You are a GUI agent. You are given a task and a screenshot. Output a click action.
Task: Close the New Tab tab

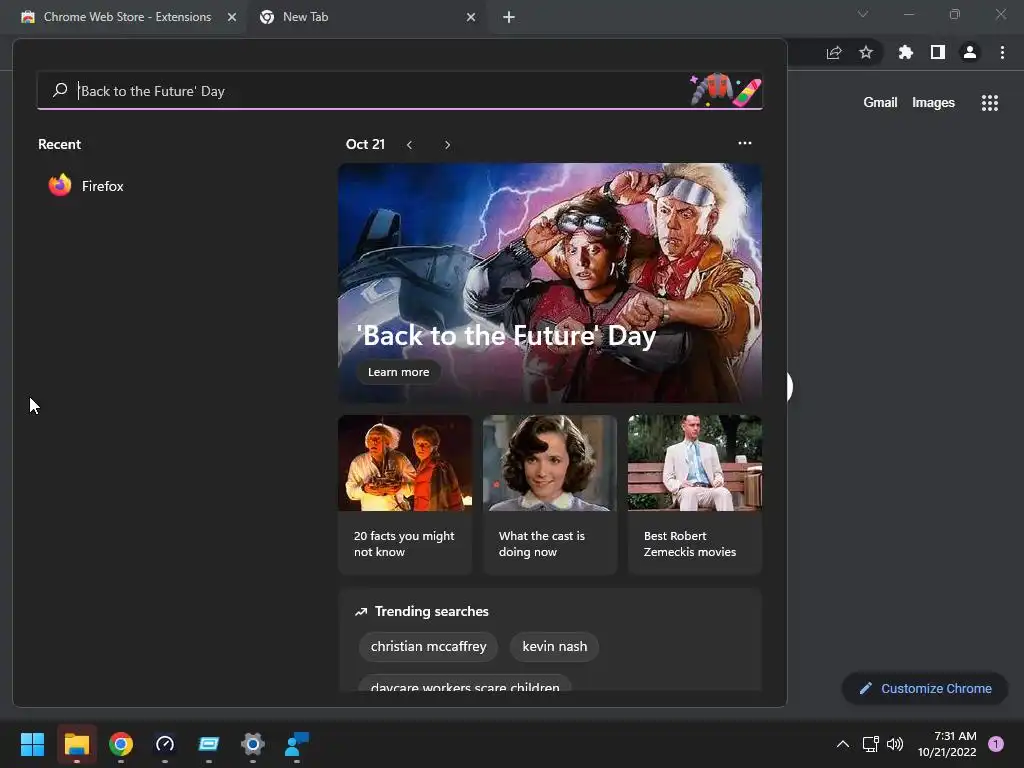click(471, 17)
